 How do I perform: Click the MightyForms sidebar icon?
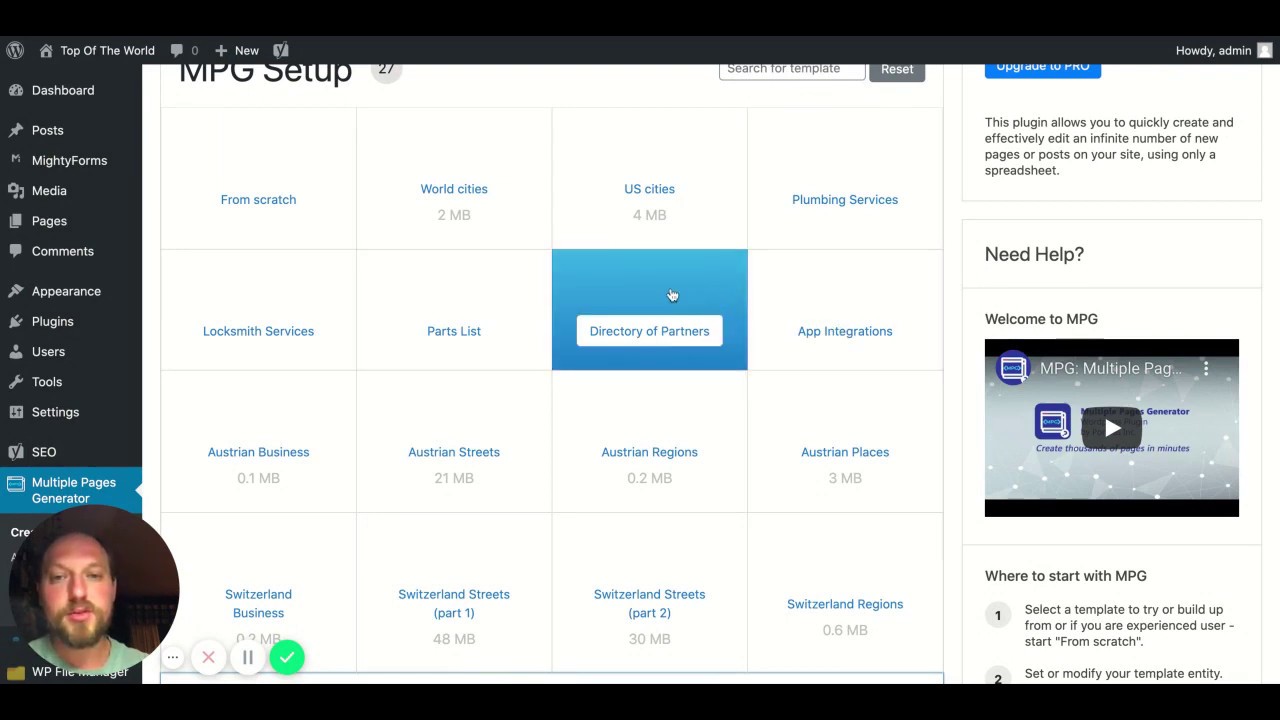[16, 160]
